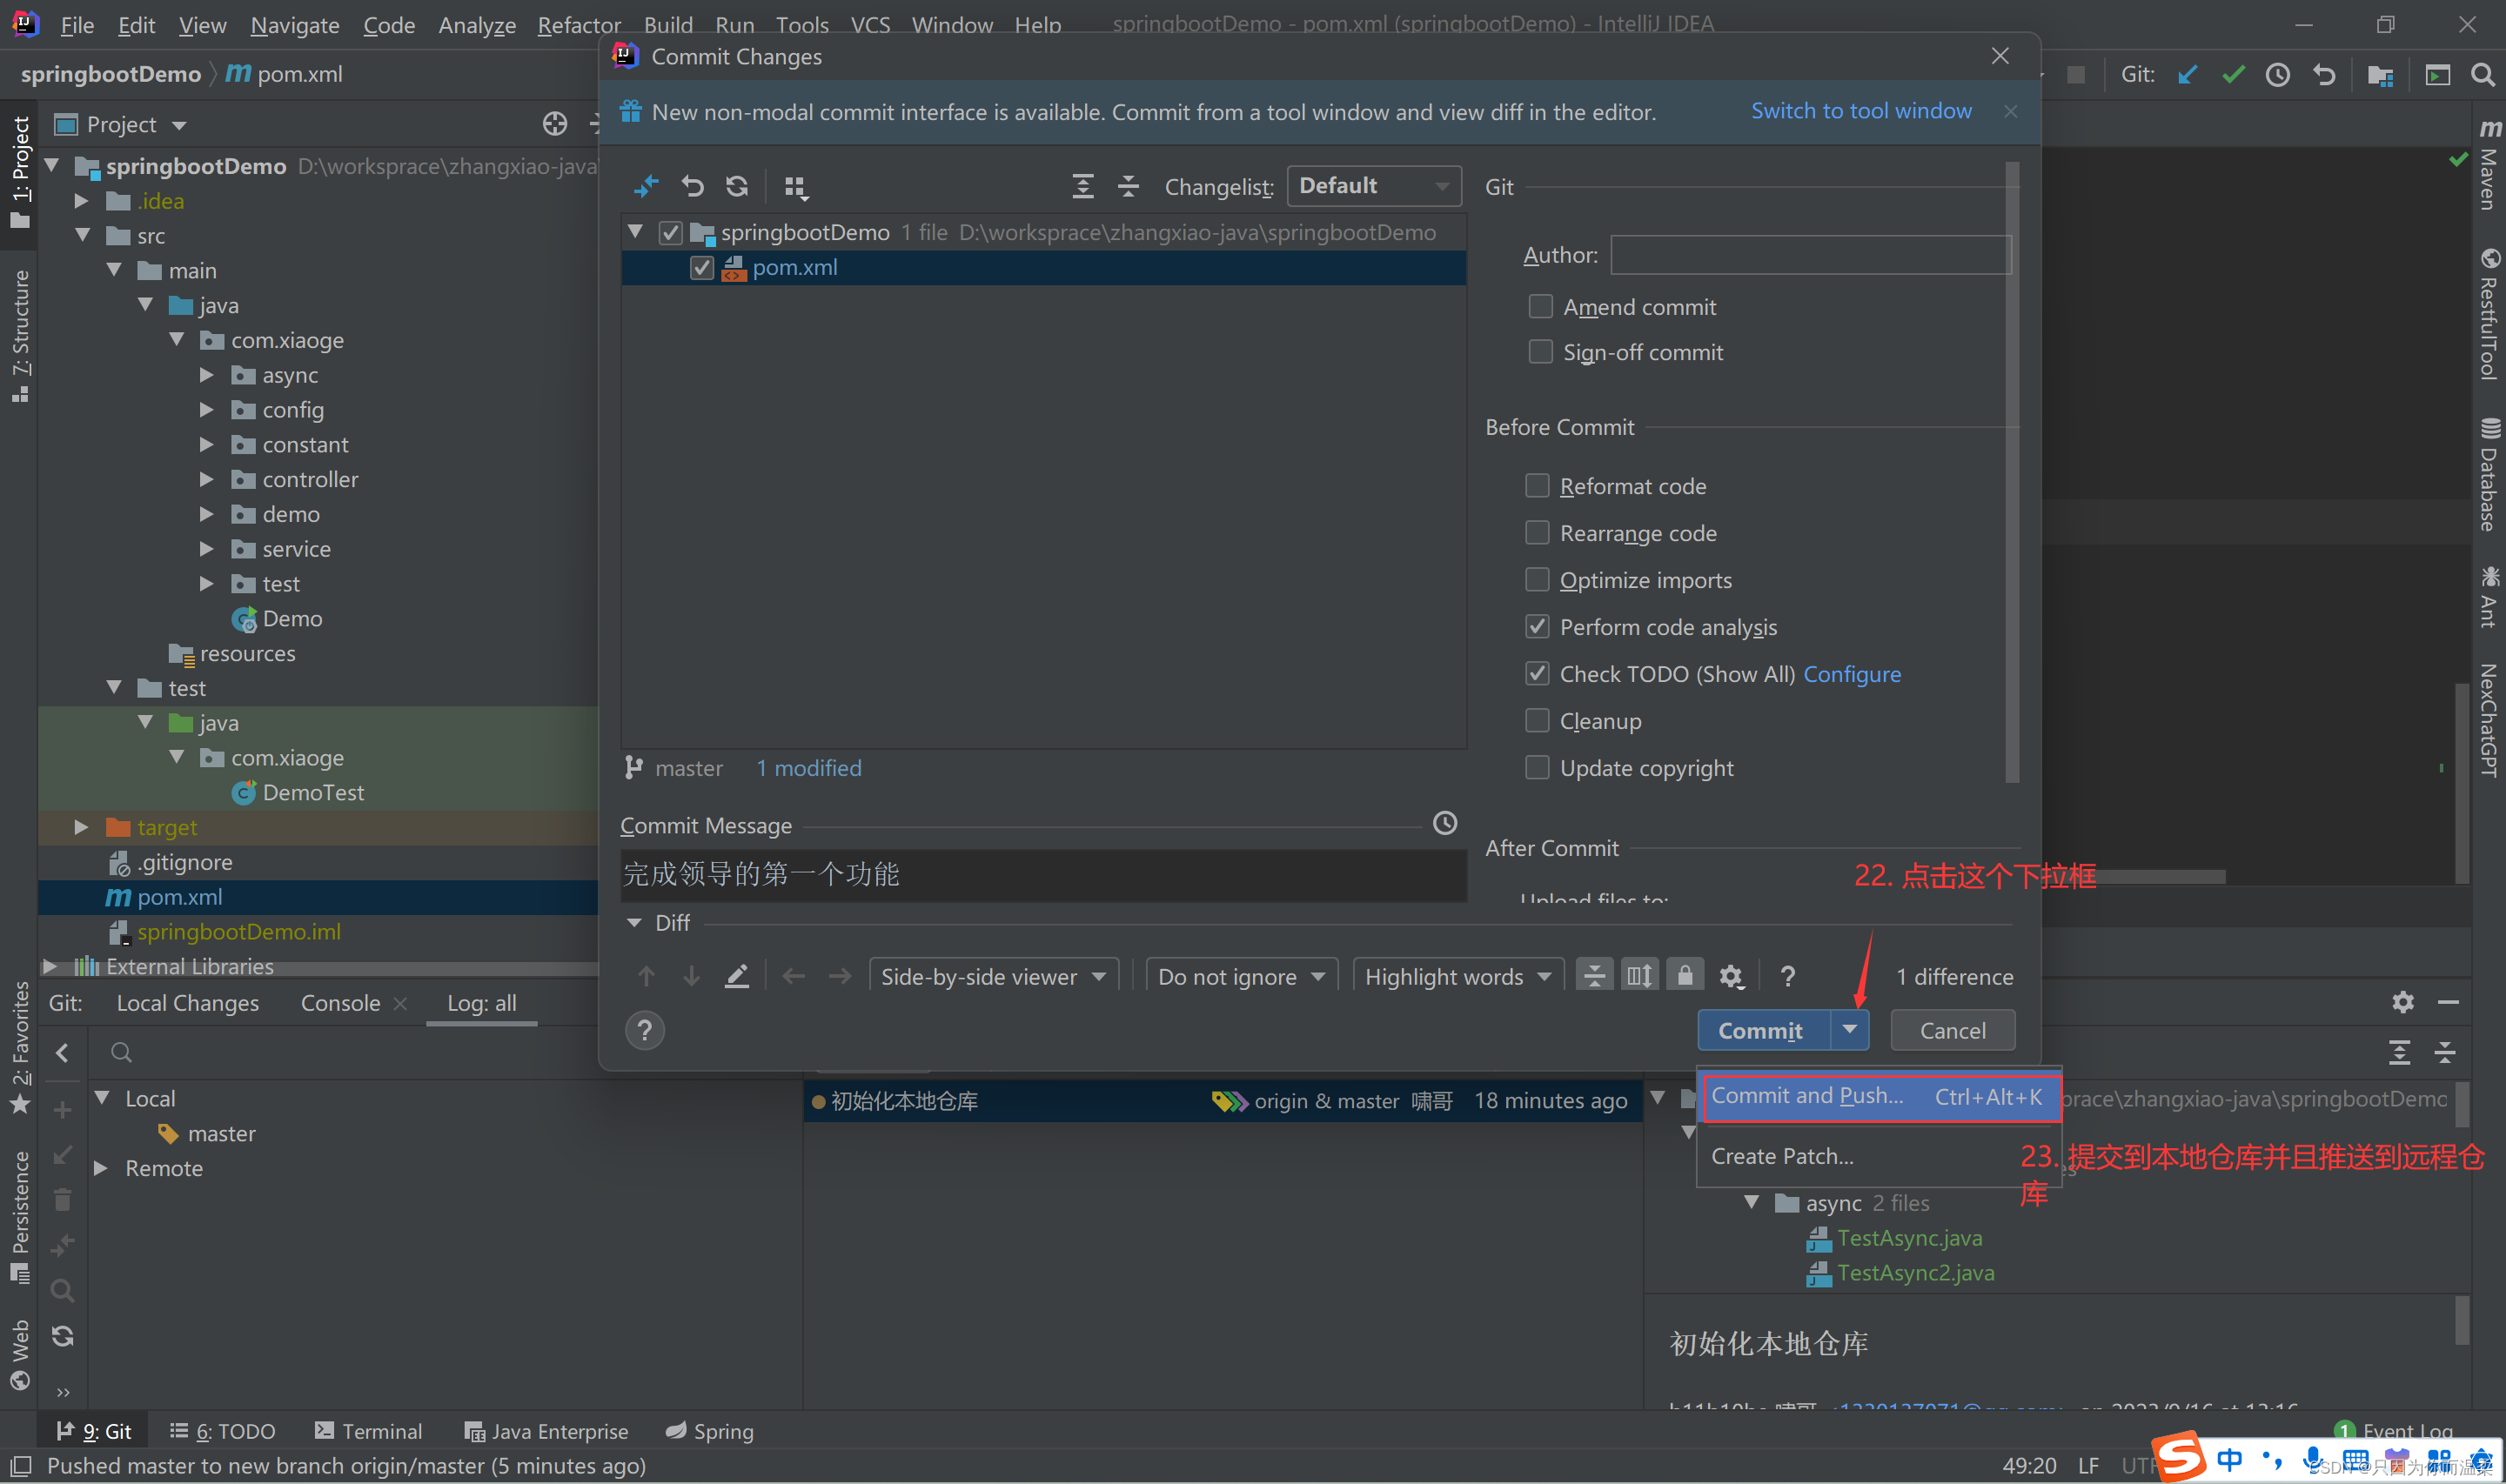
Task: Switch to the Local Changes tab
Action: click(x=187, y=1003)
